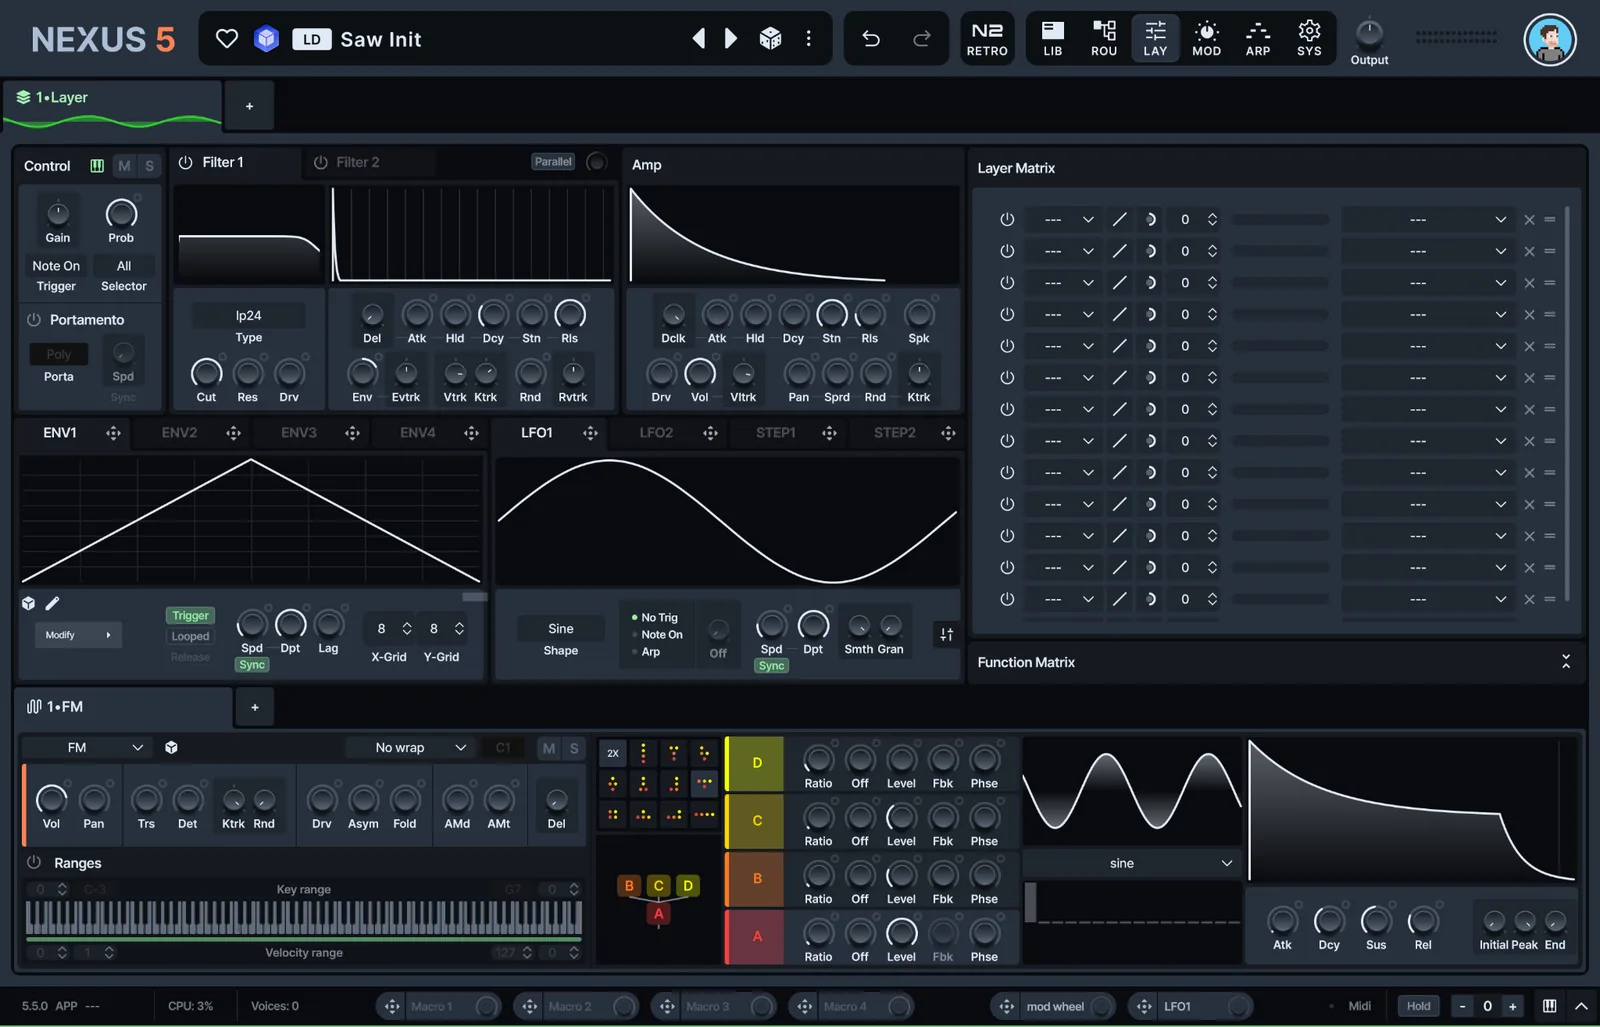
Task: Collapse the Function Matrix panel
Action: click(x=1566, y=662)
